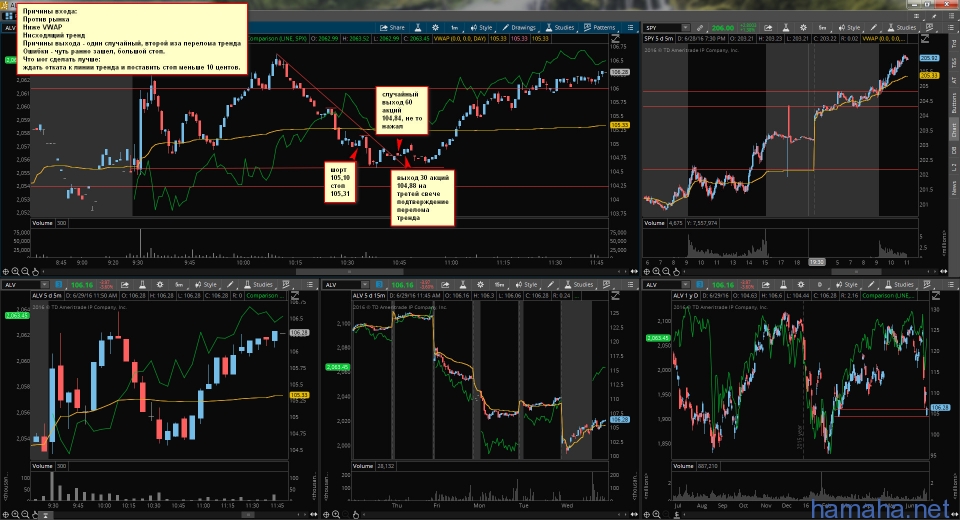The height and width of the screenshot is (520, 960).
Task: Open Studies on bottom-middle 15m chart
Action: click(579, 285)
